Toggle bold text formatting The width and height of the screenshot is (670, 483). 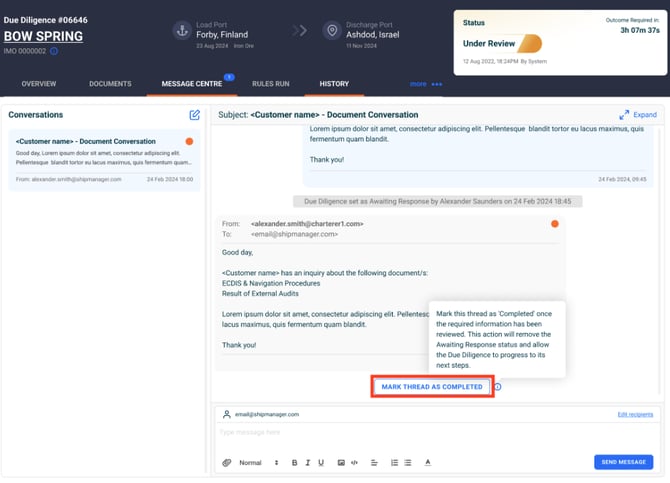(295, 463)
